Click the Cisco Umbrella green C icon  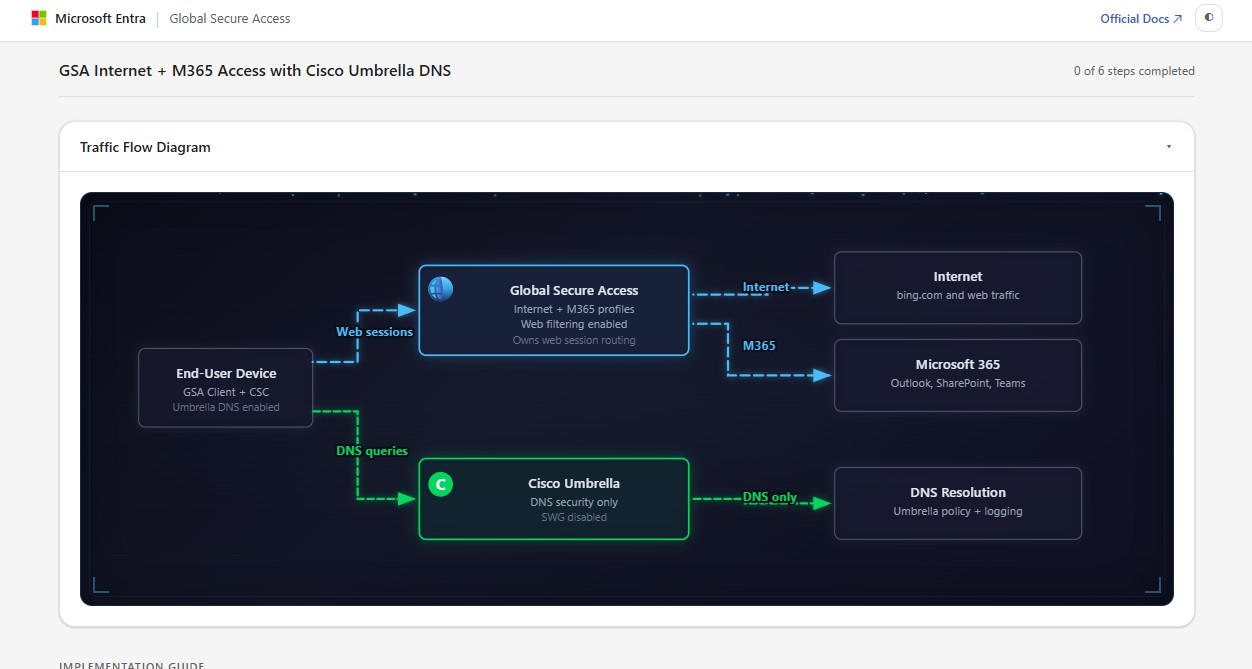point(440,485)
